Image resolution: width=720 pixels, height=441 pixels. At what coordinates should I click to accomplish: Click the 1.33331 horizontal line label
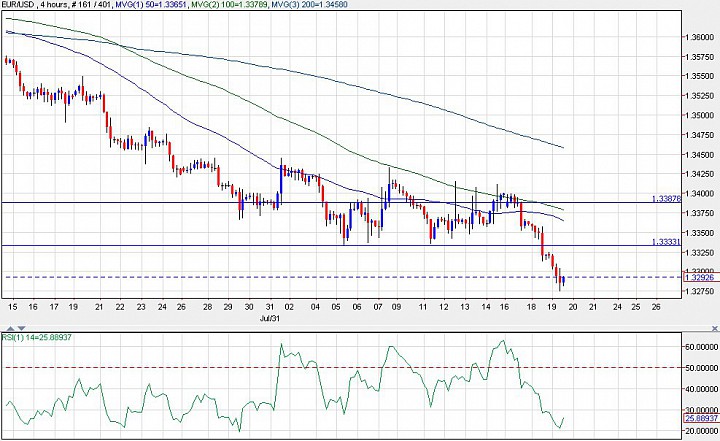coord(666,242)
